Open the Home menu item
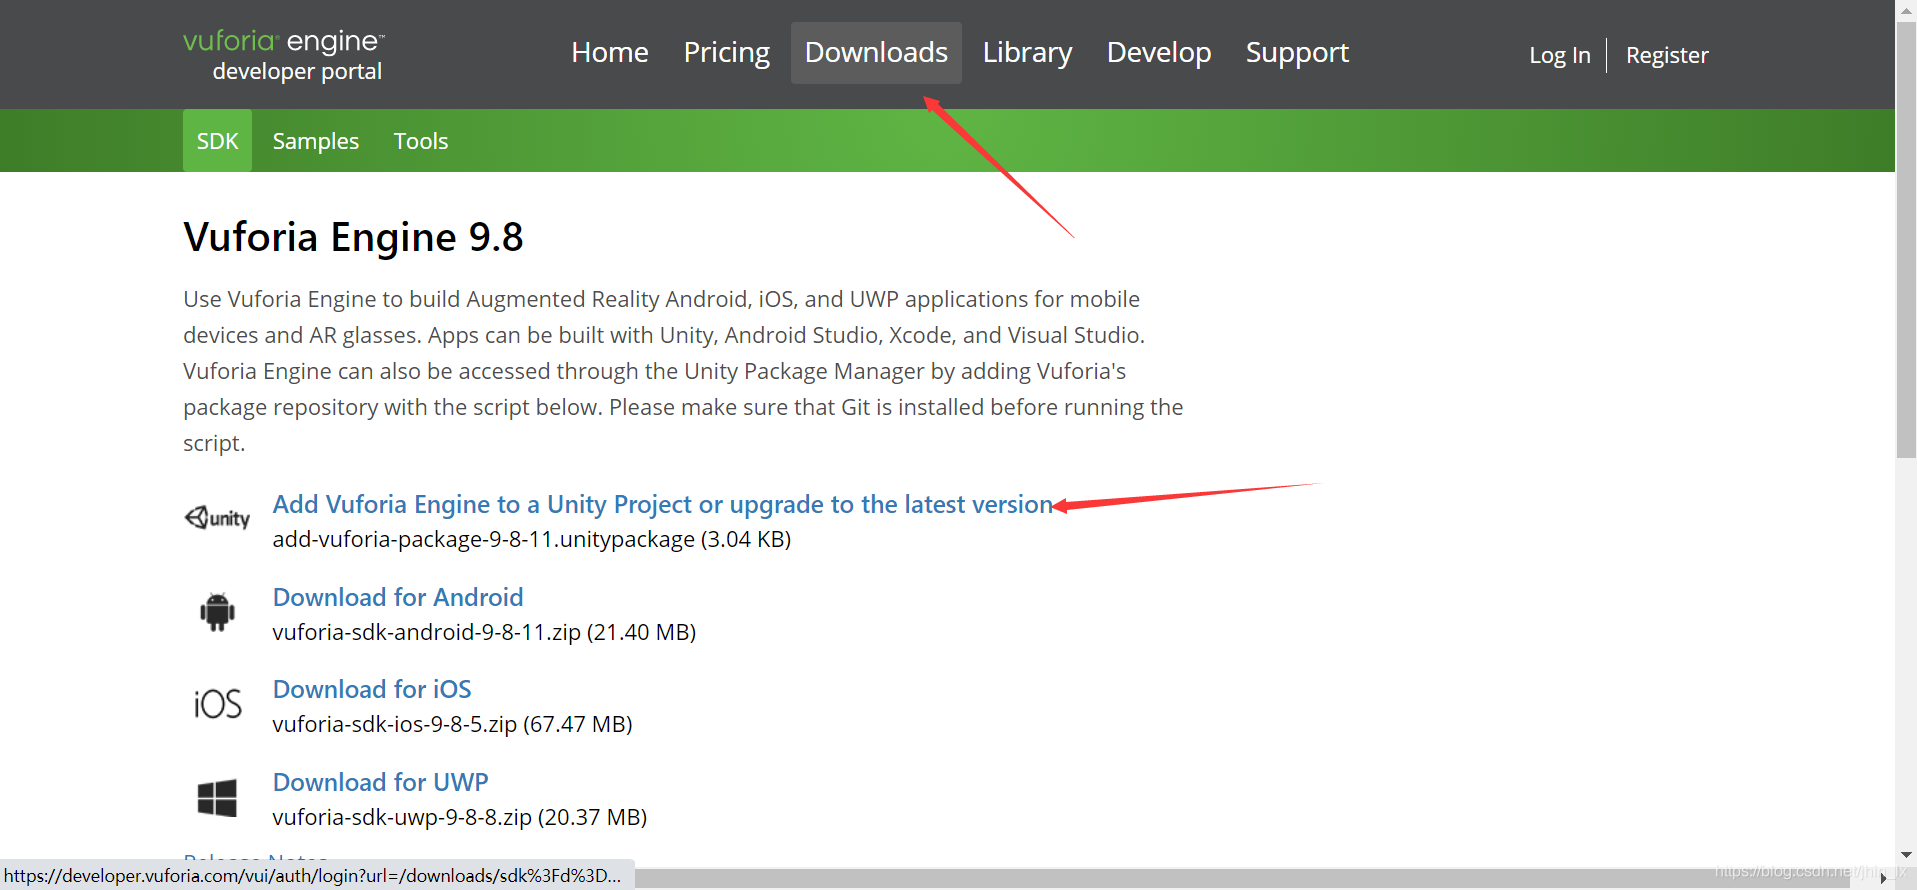This screenshot has height=890, width=1917. (x=610, y=52)
